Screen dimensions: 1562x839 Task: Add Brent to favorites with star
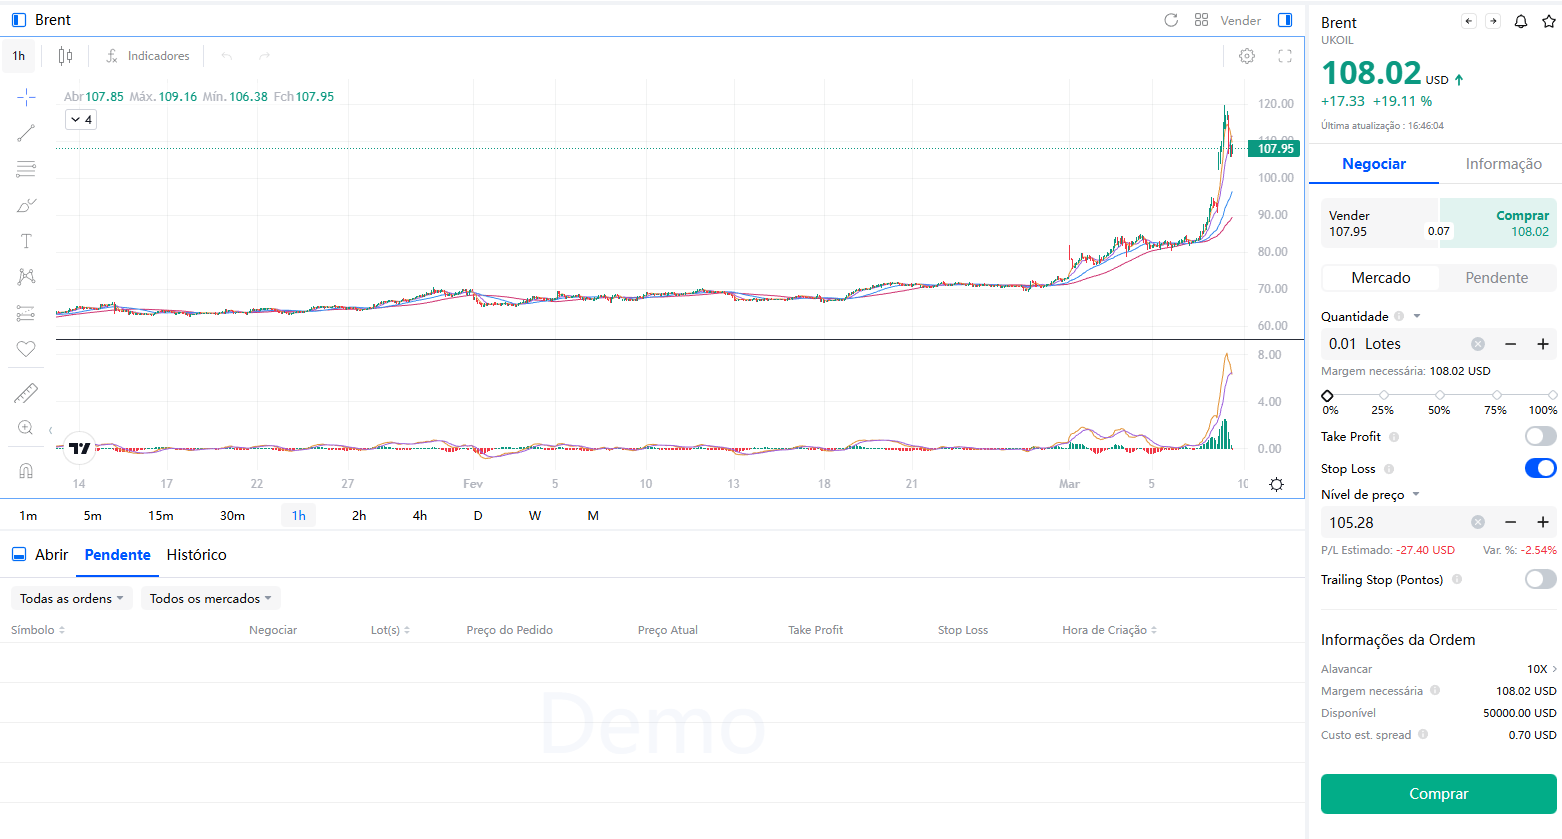tap(1548, 21)
